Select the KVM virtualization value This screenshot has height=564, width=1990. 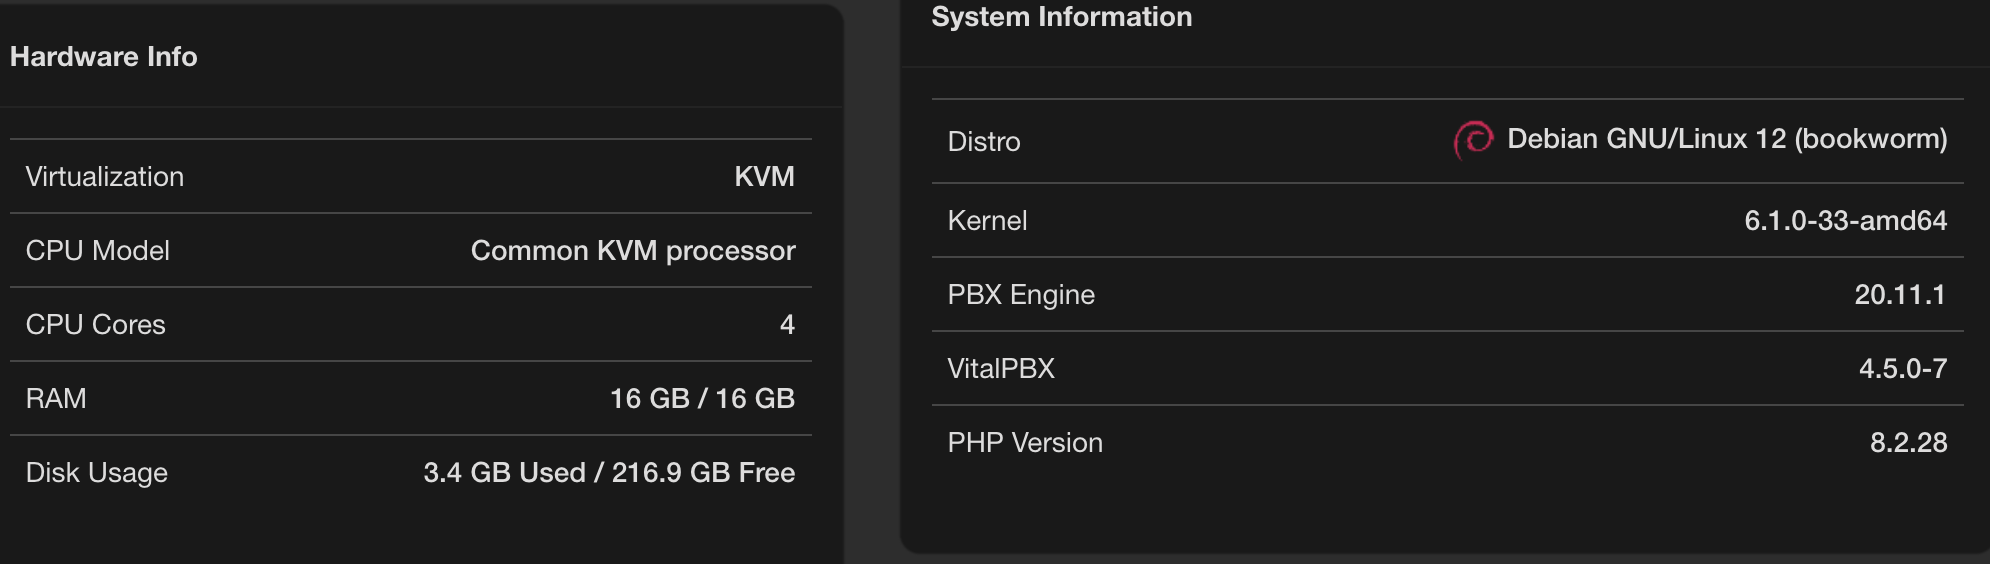765,177
